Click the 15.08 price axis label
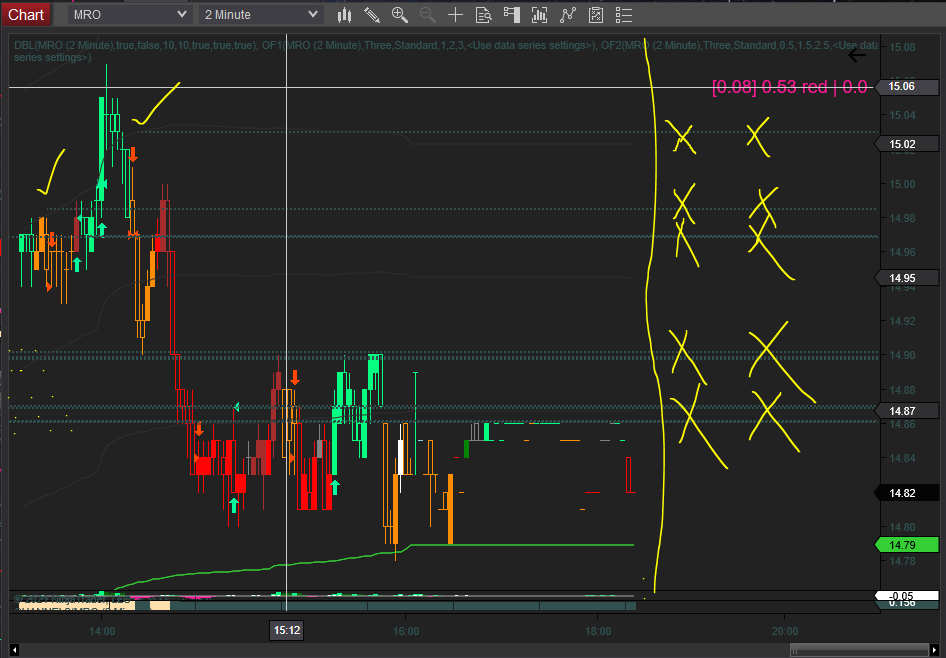946x658 pixels. [x=902, y=47]
